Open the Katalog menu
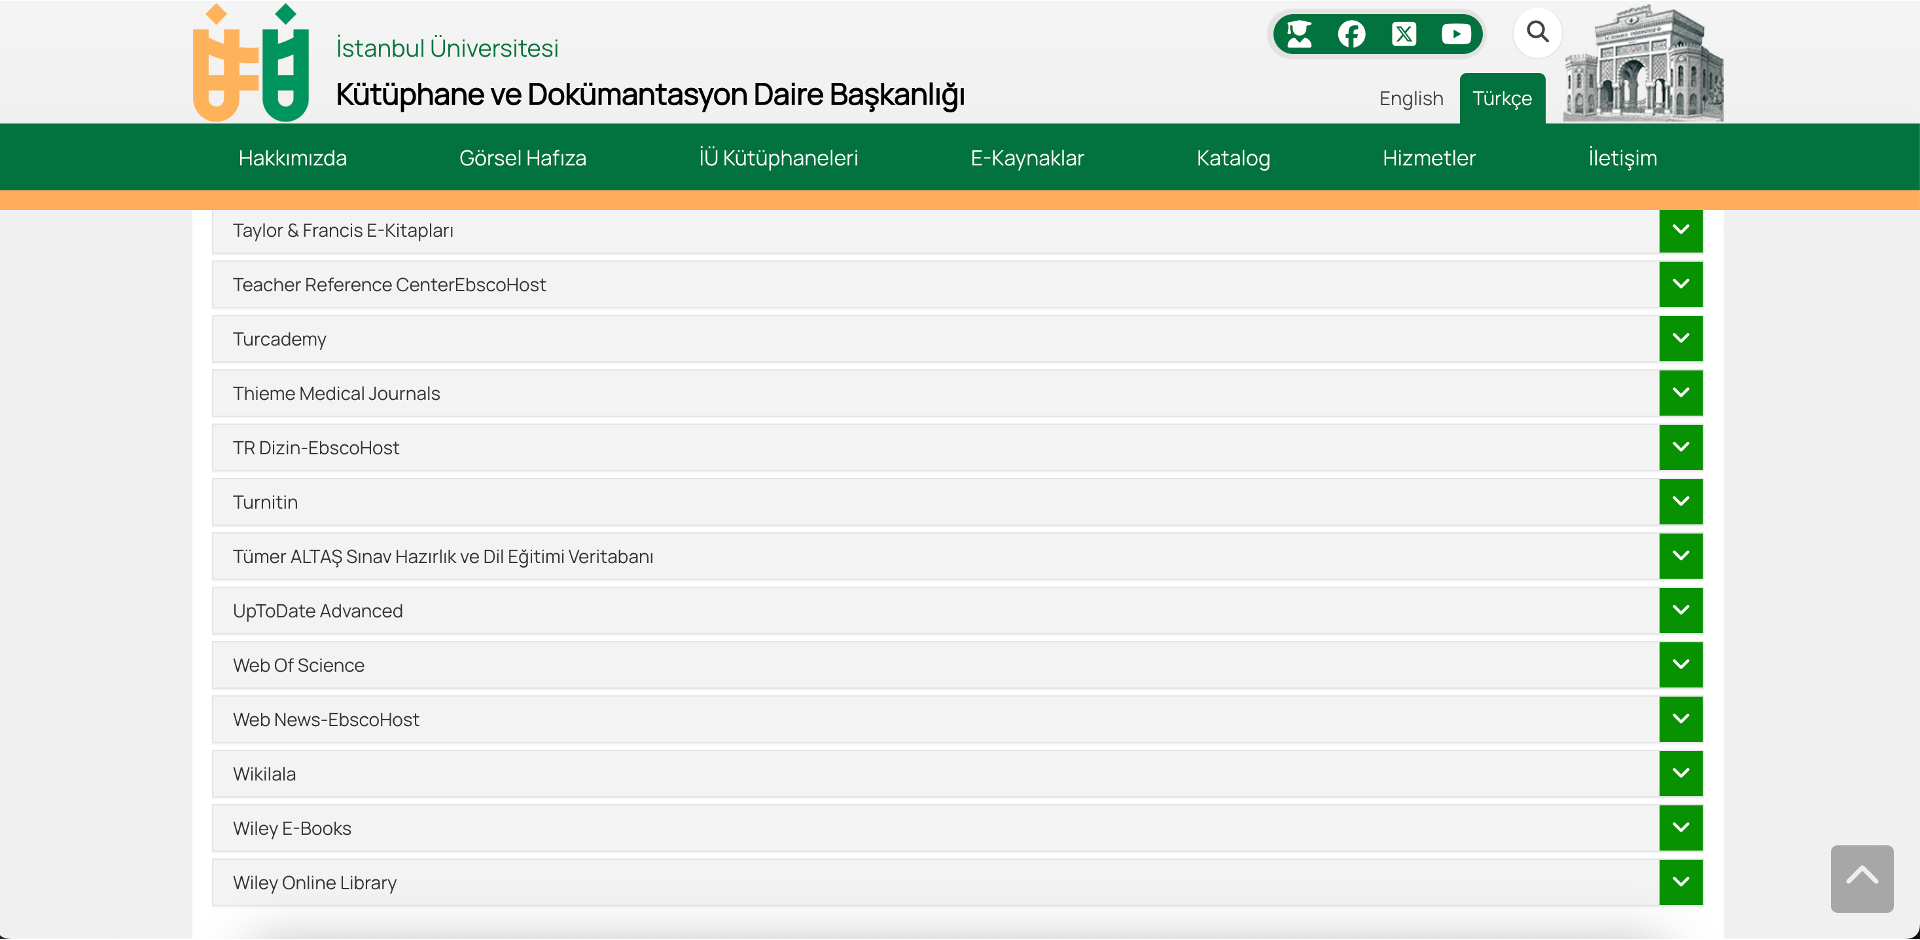The width and height of the screenshot is (1920, 940). coord(1233,158)
